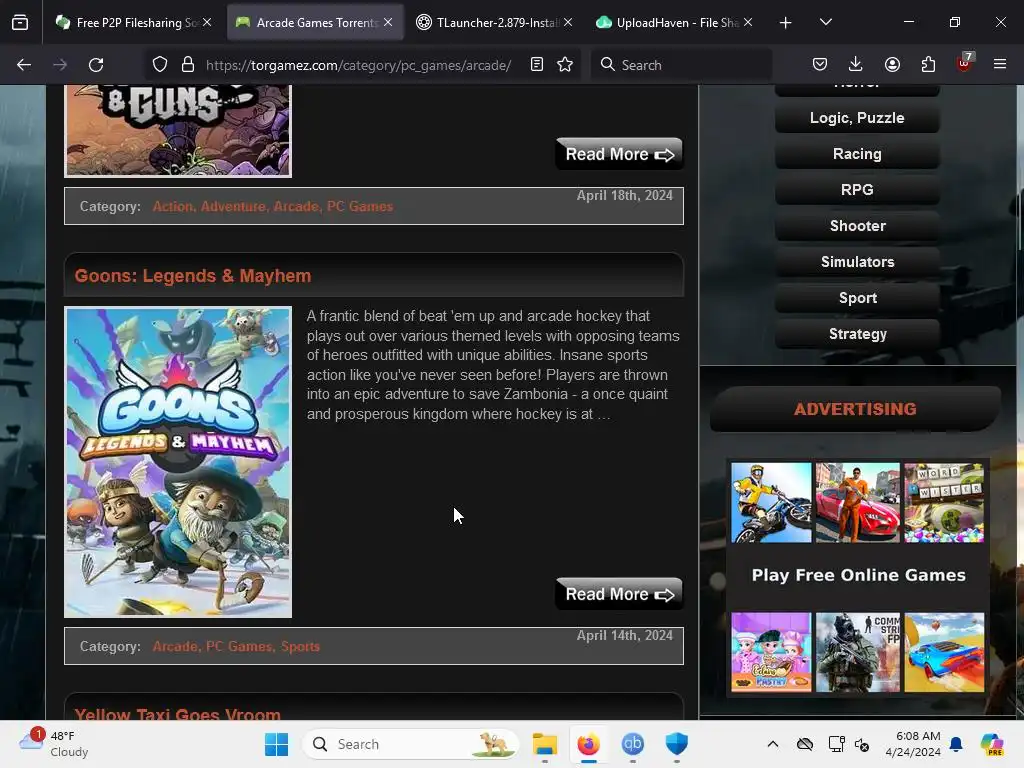Select Logic, Puzzle in sidebar categories
Viewport: 1024px width, 768px height.
[x=857, y=118]
